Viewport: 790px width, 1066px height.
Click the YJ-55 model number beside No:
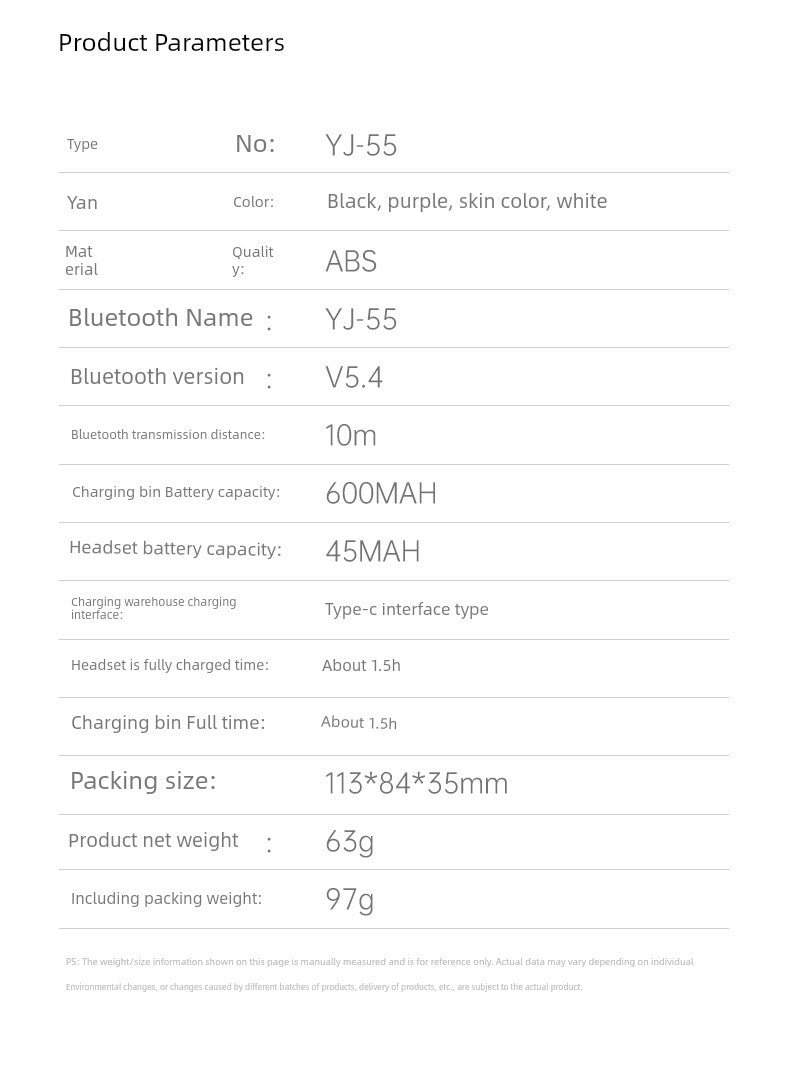tap(361, 146)
